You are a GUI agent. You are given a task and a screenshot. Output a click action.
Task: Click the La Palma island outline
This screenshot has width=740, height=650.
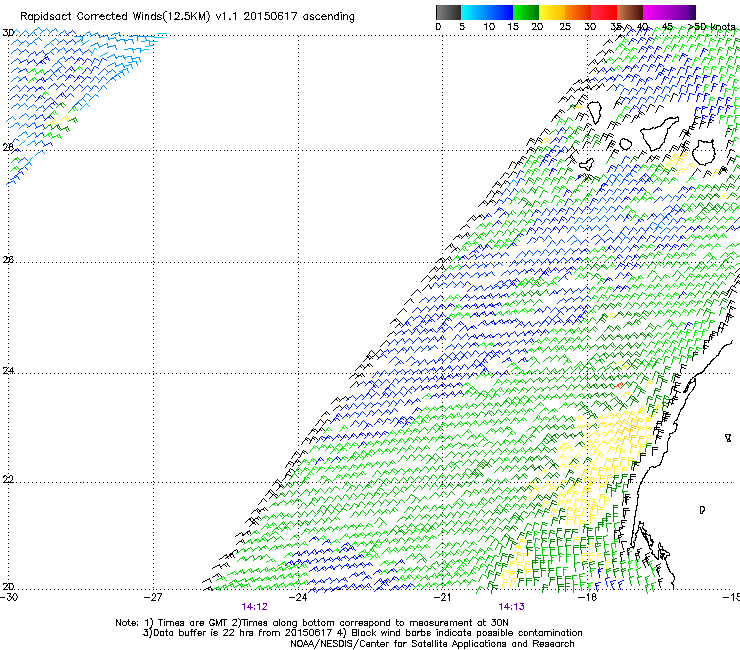click(x=594, y=113)
